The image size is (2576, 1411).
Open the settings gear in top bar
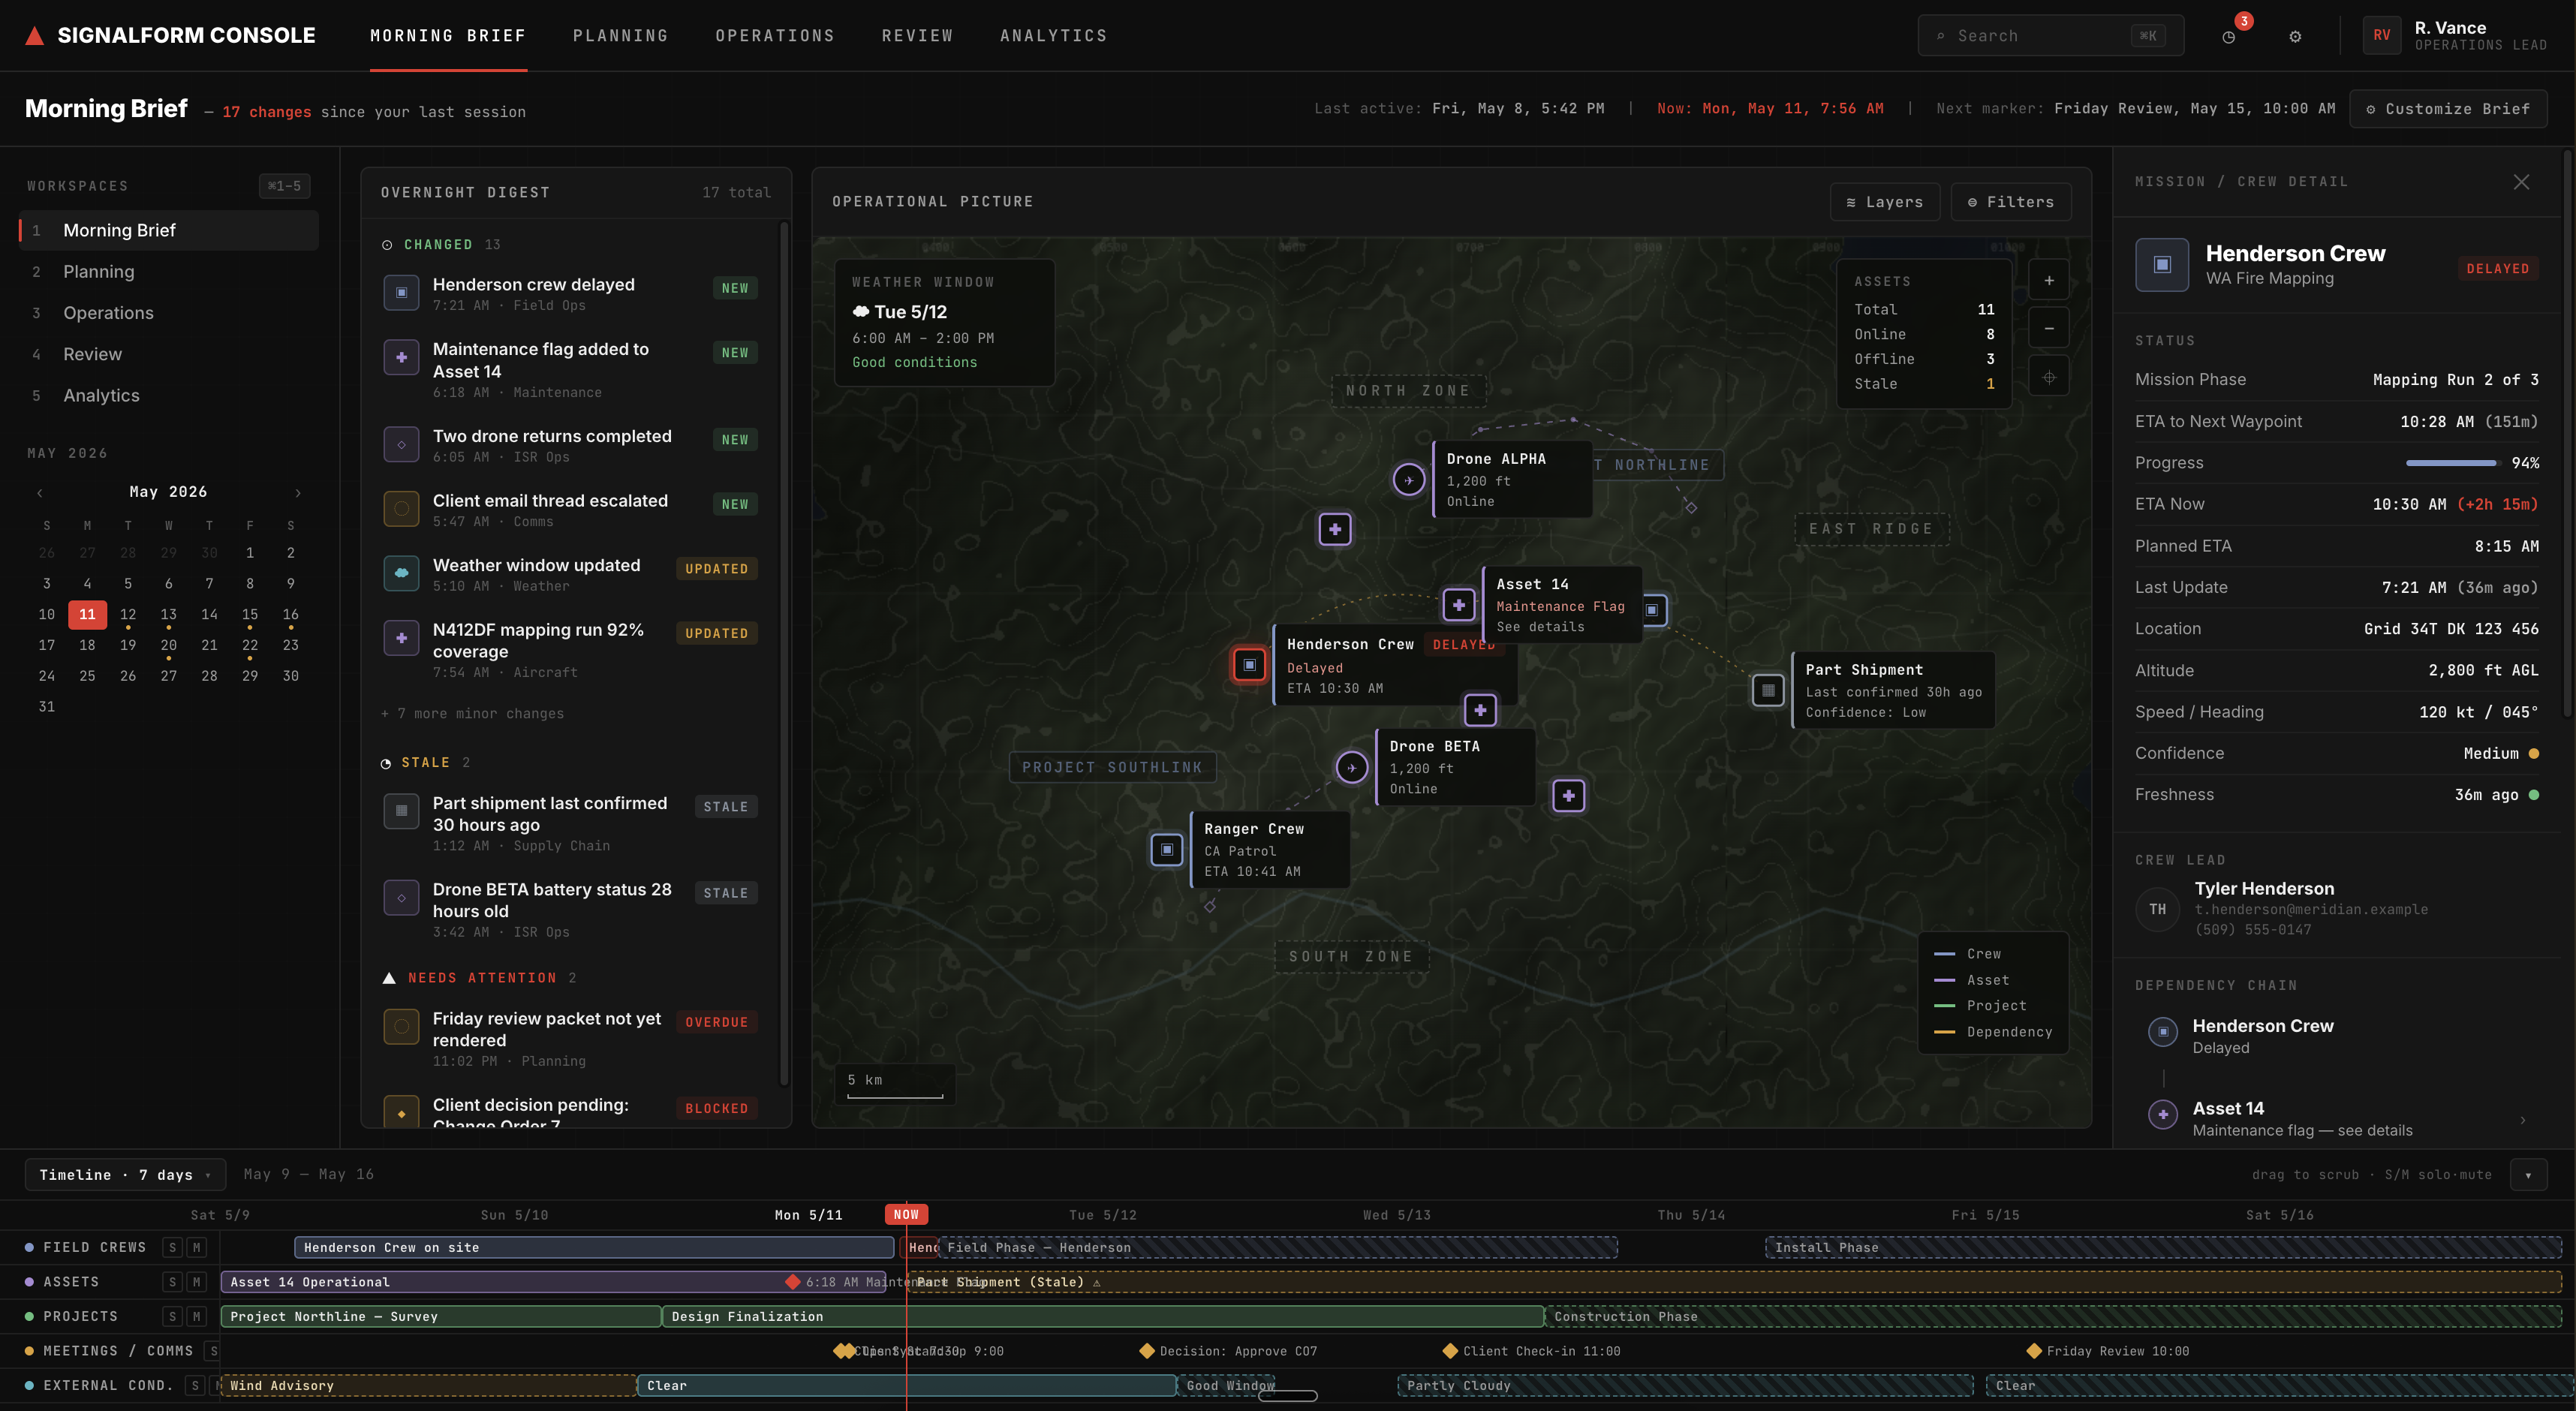[2295, 36]
